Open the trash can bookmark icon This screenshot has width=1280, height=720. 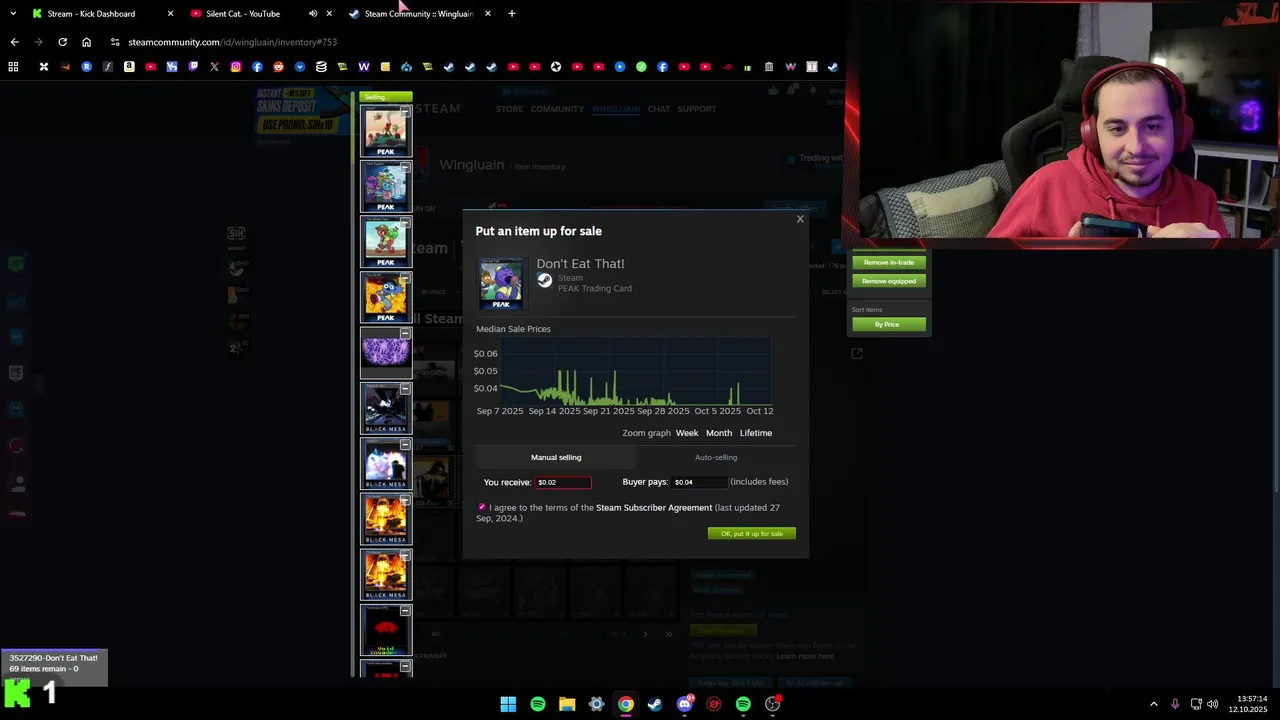769,67
